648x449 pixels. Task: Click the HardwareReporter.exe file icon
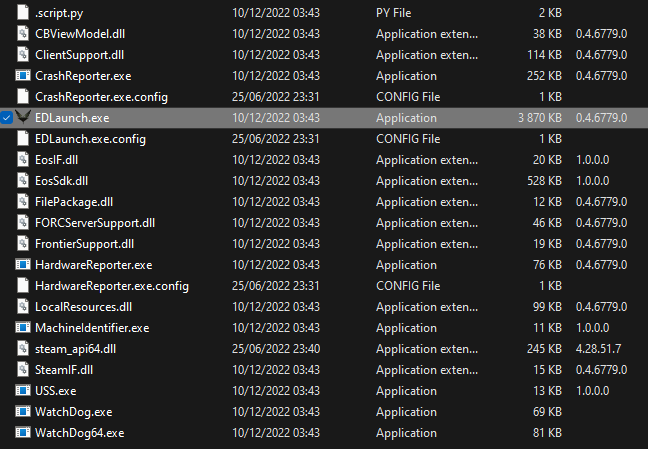click(23, 265)
